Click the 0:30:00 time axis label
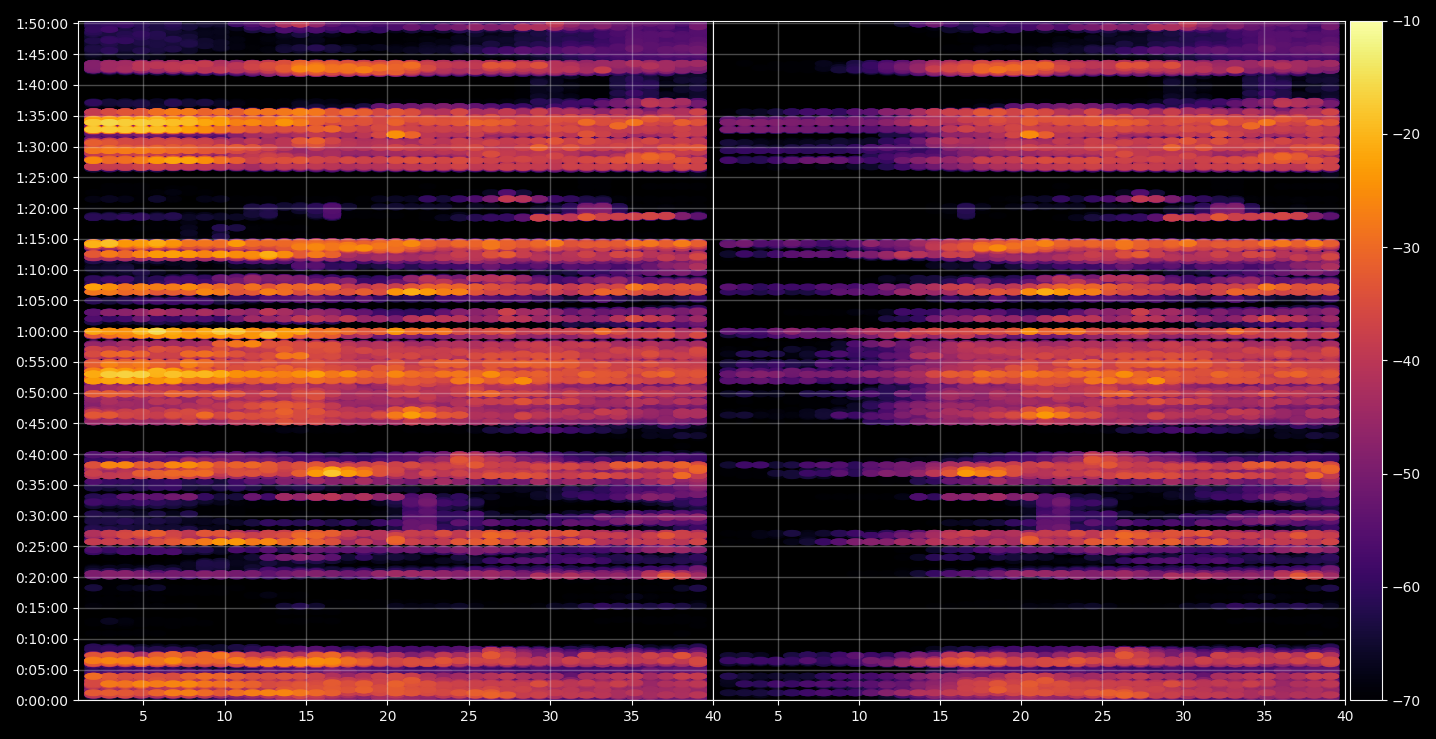 click(x=42, y=516)
